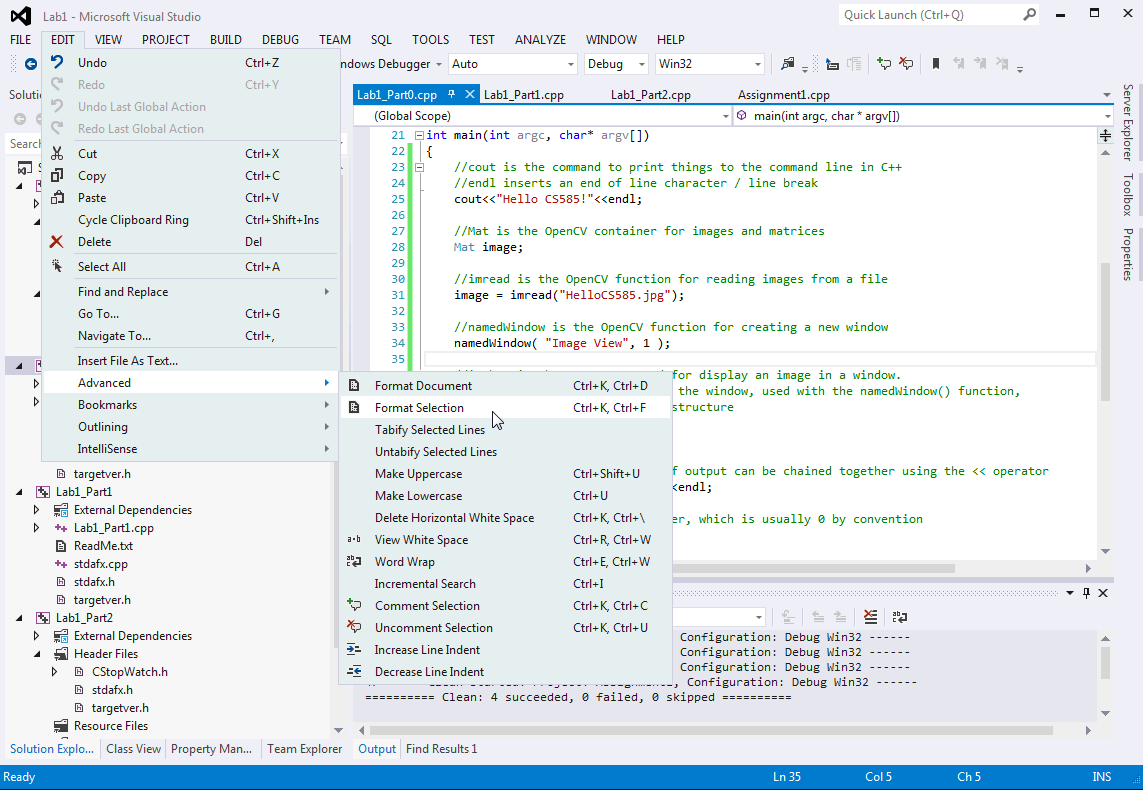1143x790 pixels.
Task: Toggle INS overtype mode in the status bar
Action: [x=1101, y=776]
